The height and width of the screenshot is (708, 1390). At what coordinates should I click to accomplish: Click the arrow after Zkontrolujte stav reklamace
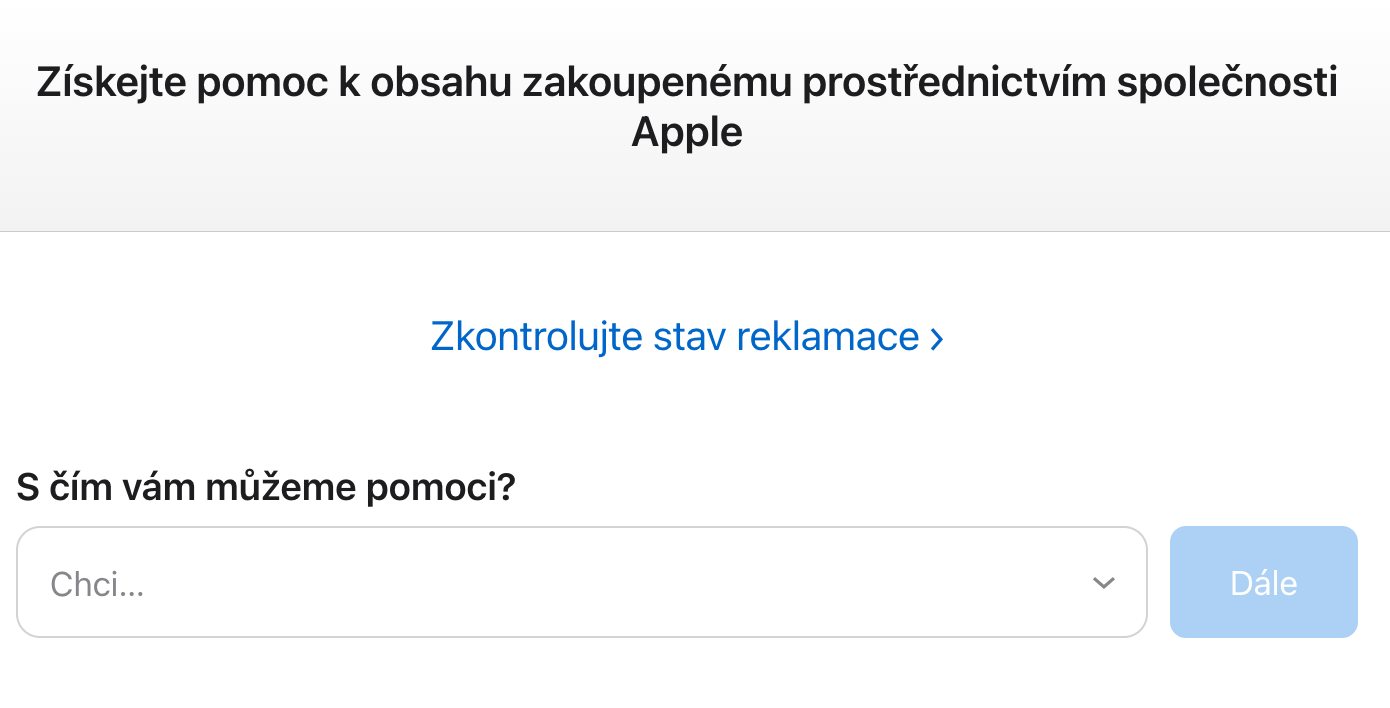(937, 338)
